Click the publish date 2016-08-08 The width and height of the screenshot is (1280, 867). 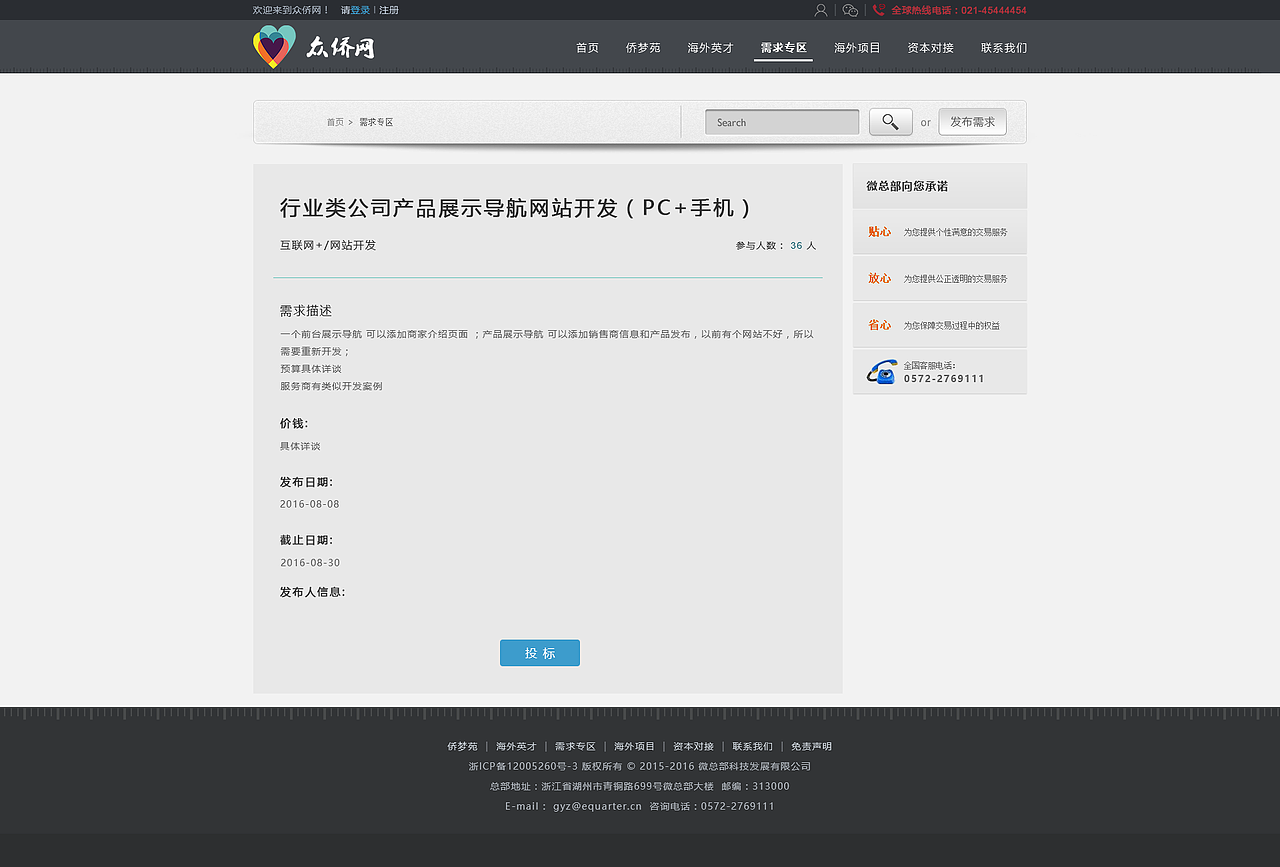tap(310, 504)
